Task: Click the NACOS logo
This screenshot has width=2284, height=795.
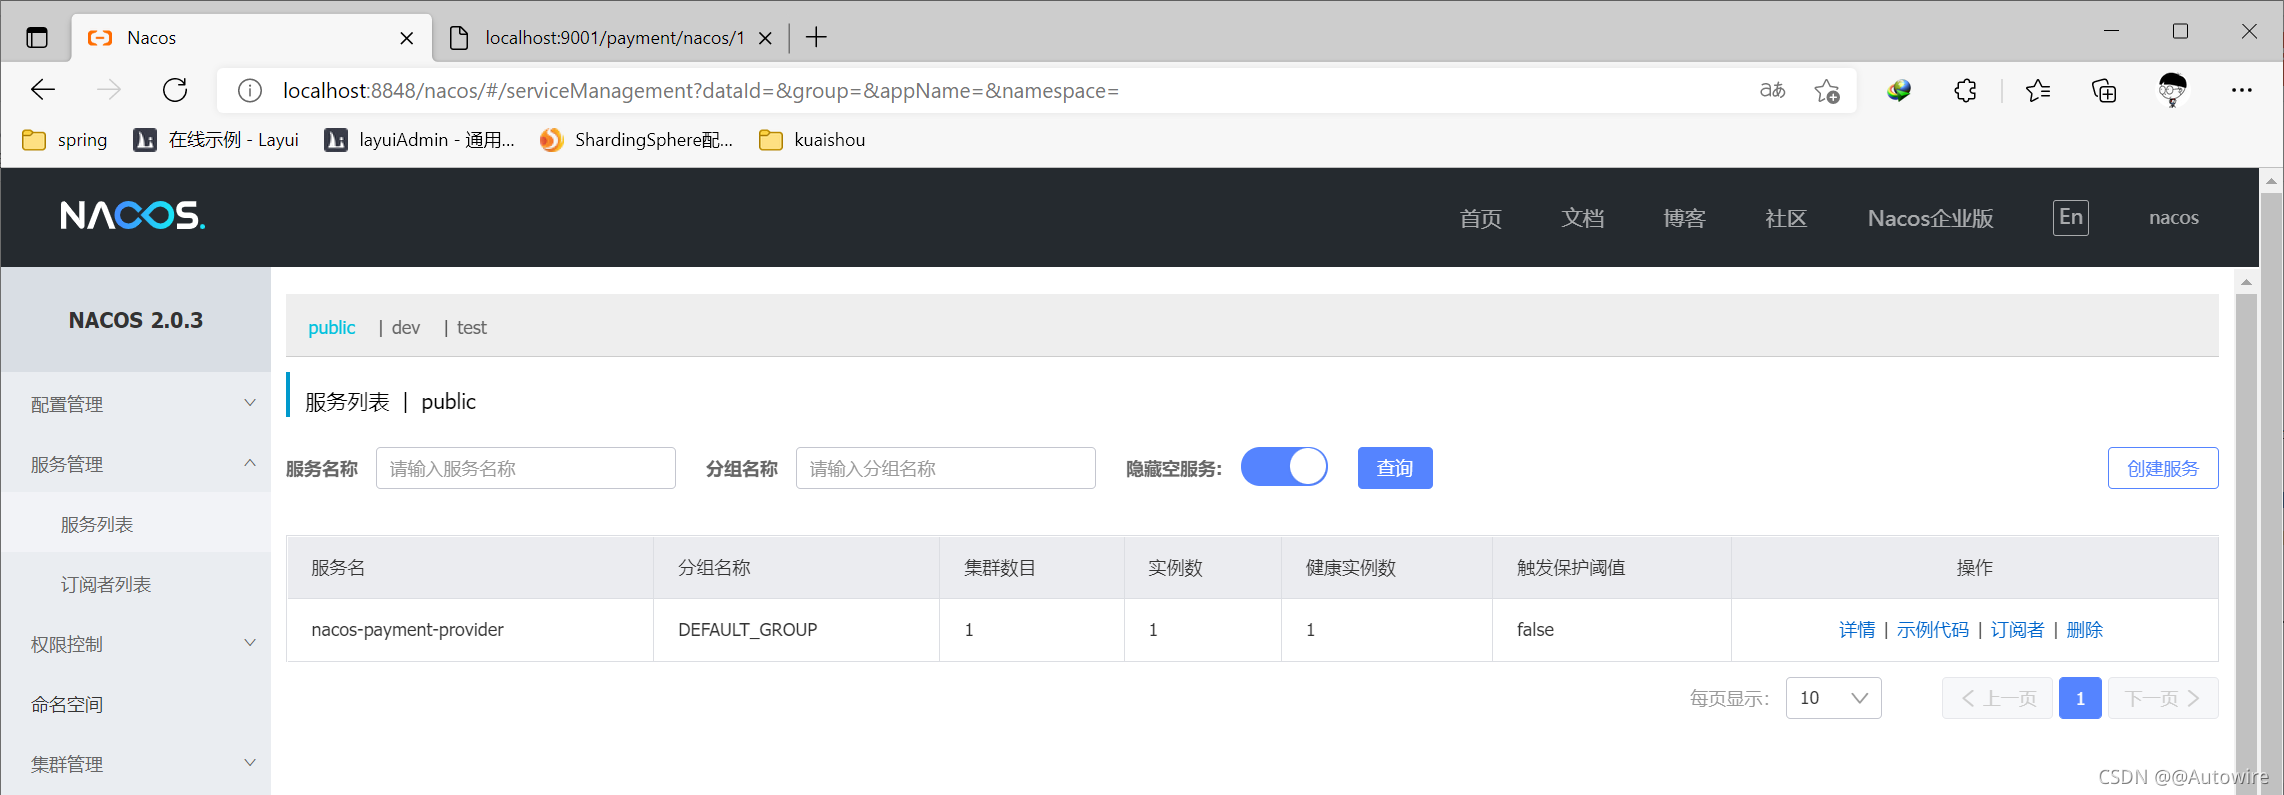Action: click(x=132, y=215)
